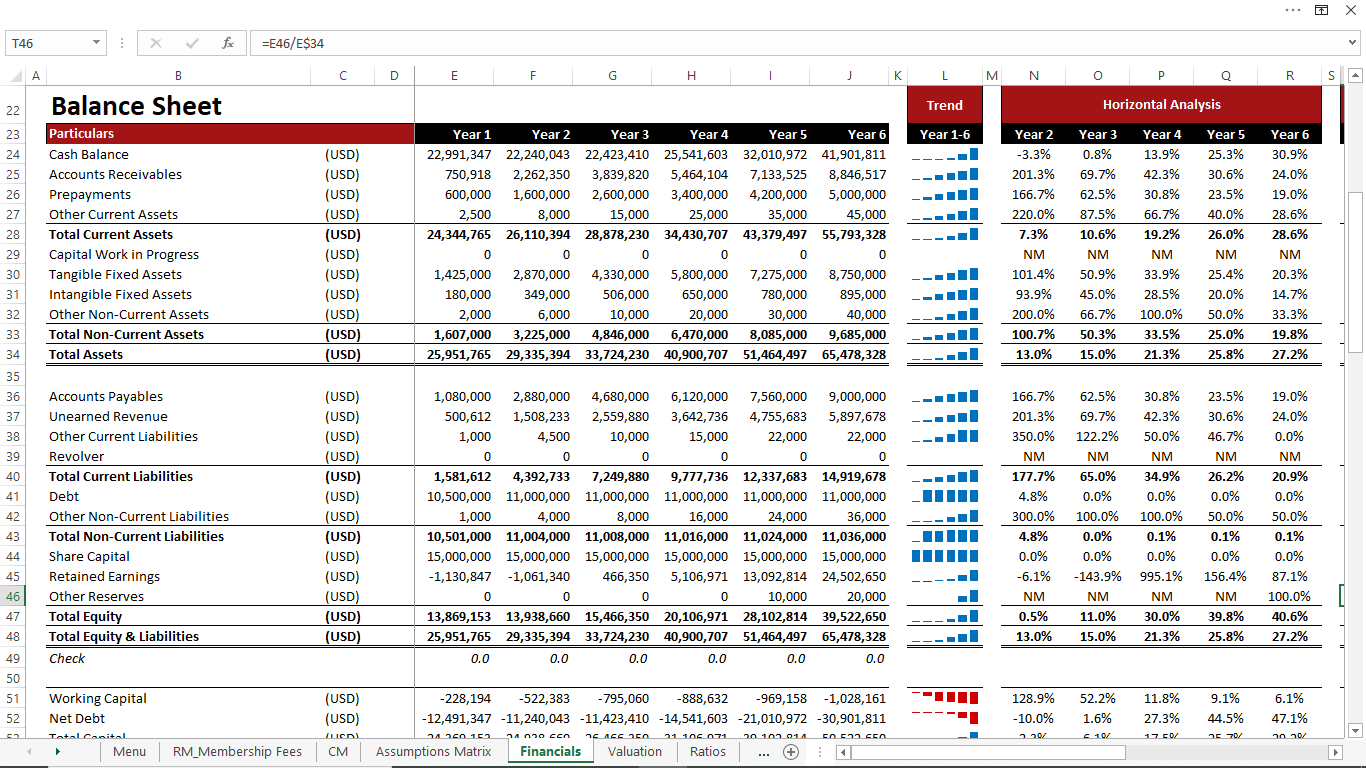Open the Ribbon Display Options icon
This screenshot has width=1366, height=768.
(1322, 10)
